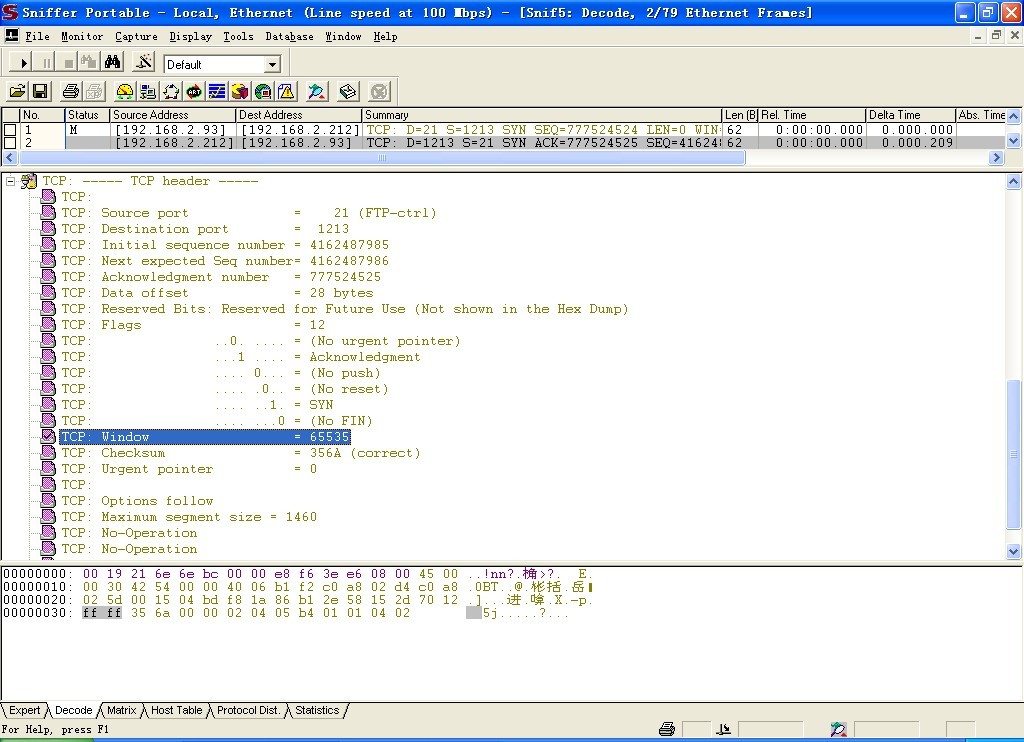
Task: Click the horizontal scroll left arrow
Action: click(9, 157)
